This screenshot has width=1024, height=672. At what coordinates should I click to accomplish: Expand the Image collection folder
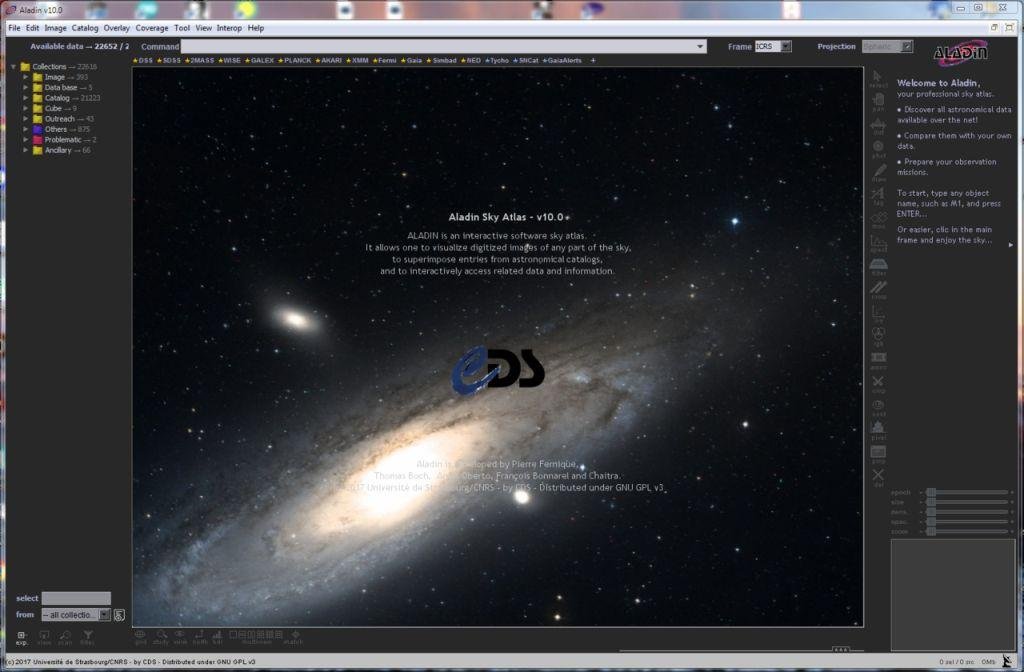pos(26,77)
